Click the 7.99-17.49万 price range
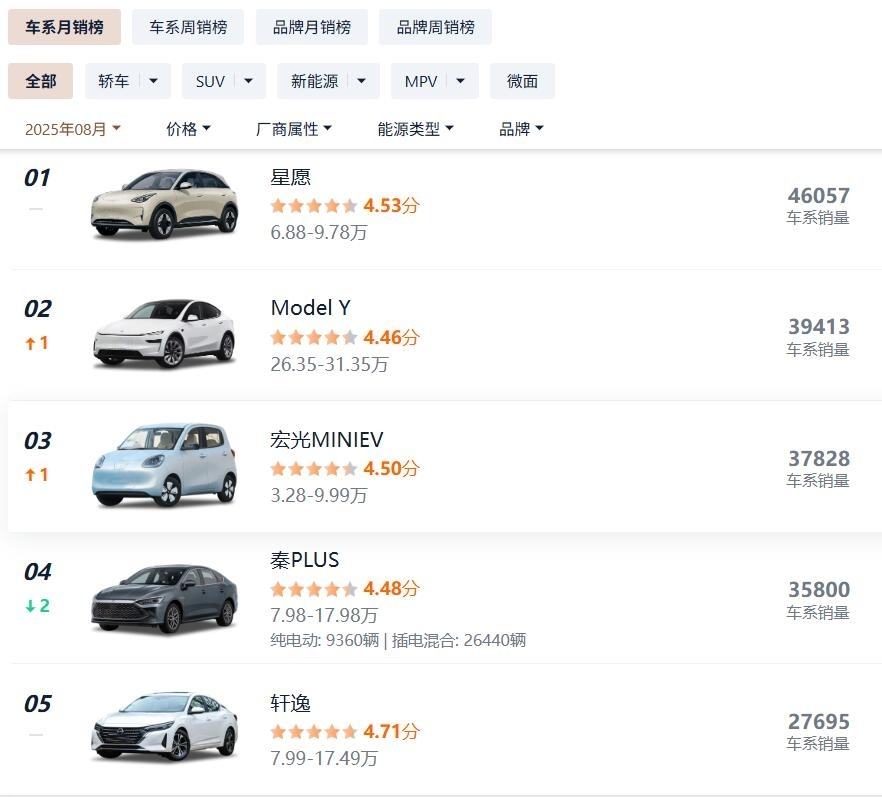882x797 pixels. 324,758
